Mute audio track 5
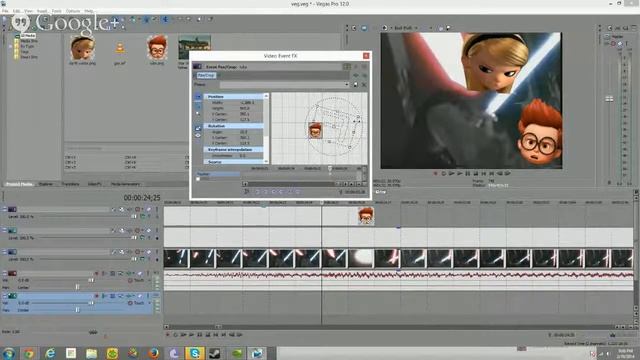Screen dimensions: 640x360 [x=140, y=296]
